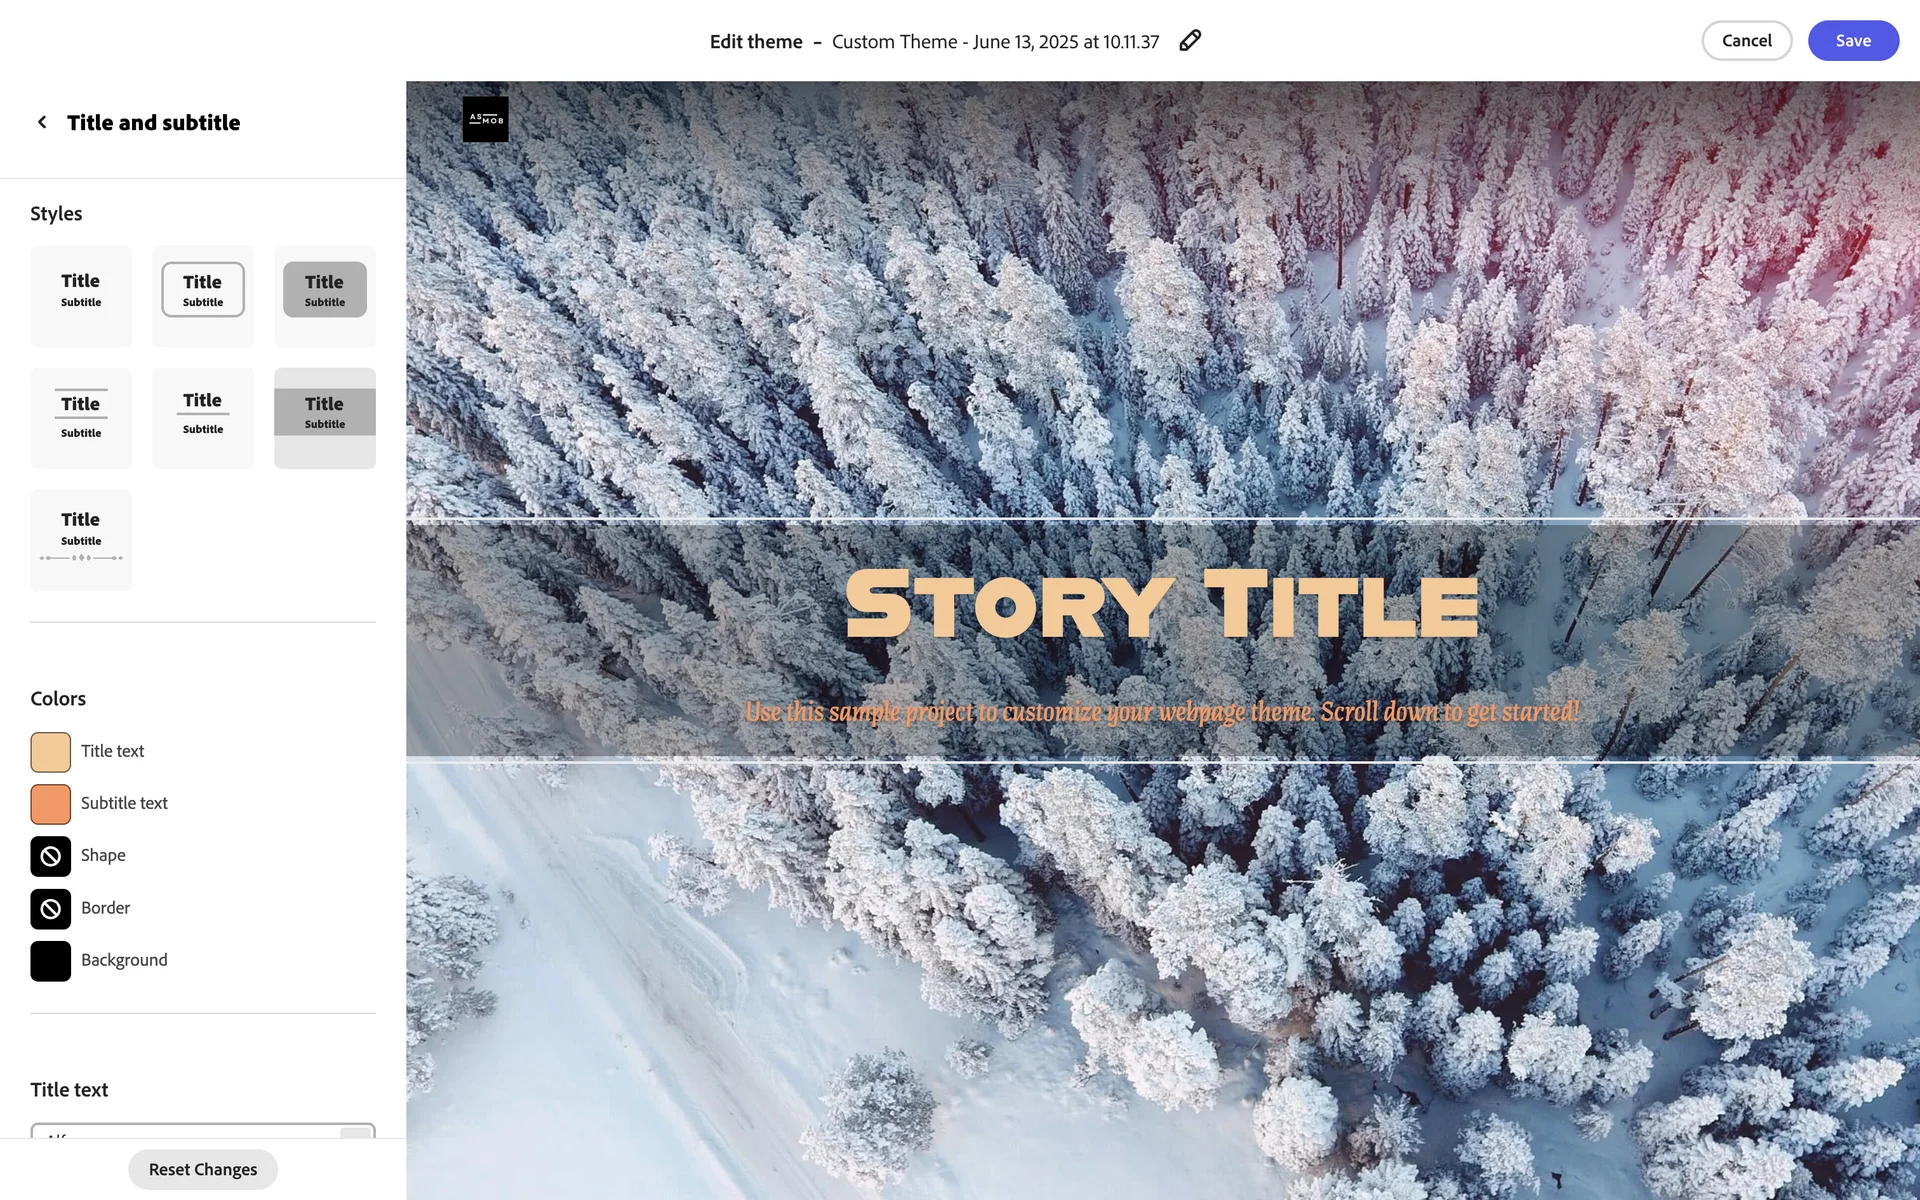
Task: Select the filled gray box title style
Action: (325, 296)
